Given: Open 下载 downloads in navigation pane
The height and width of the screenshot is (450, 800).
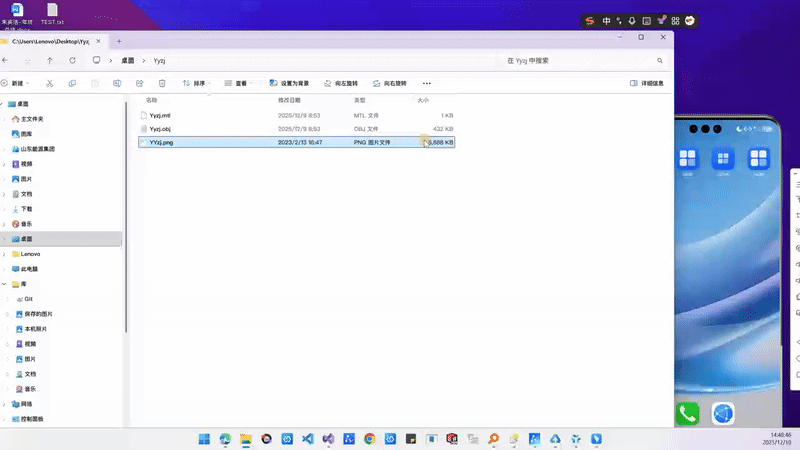Looking at the screenshot, I should point(21,209).
